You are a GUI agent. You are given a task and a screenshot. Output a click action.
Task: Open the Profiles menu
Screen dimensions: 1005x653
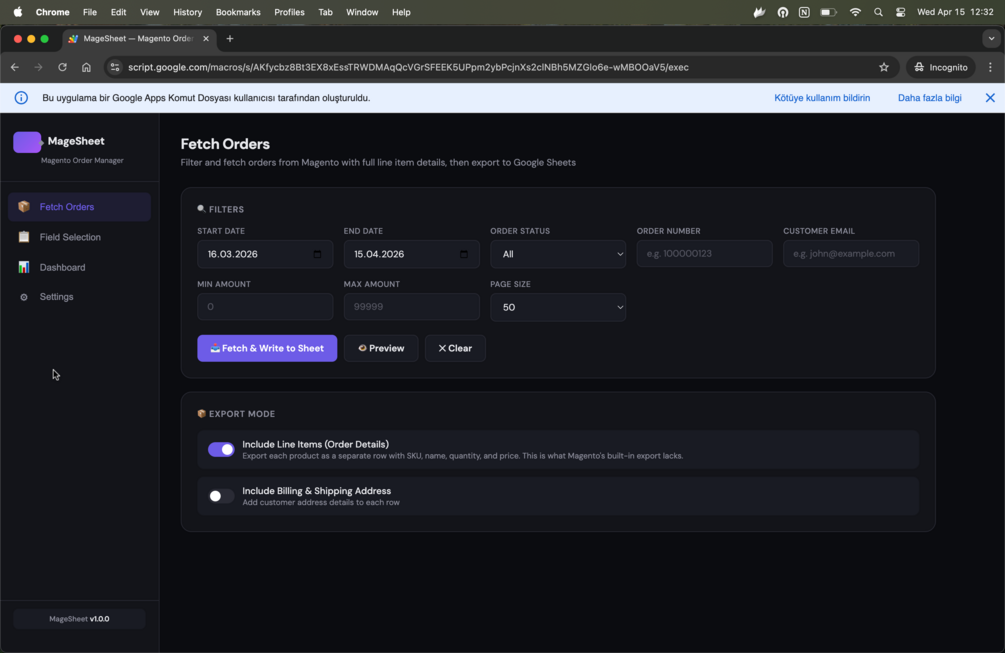(x=289, y=12)
